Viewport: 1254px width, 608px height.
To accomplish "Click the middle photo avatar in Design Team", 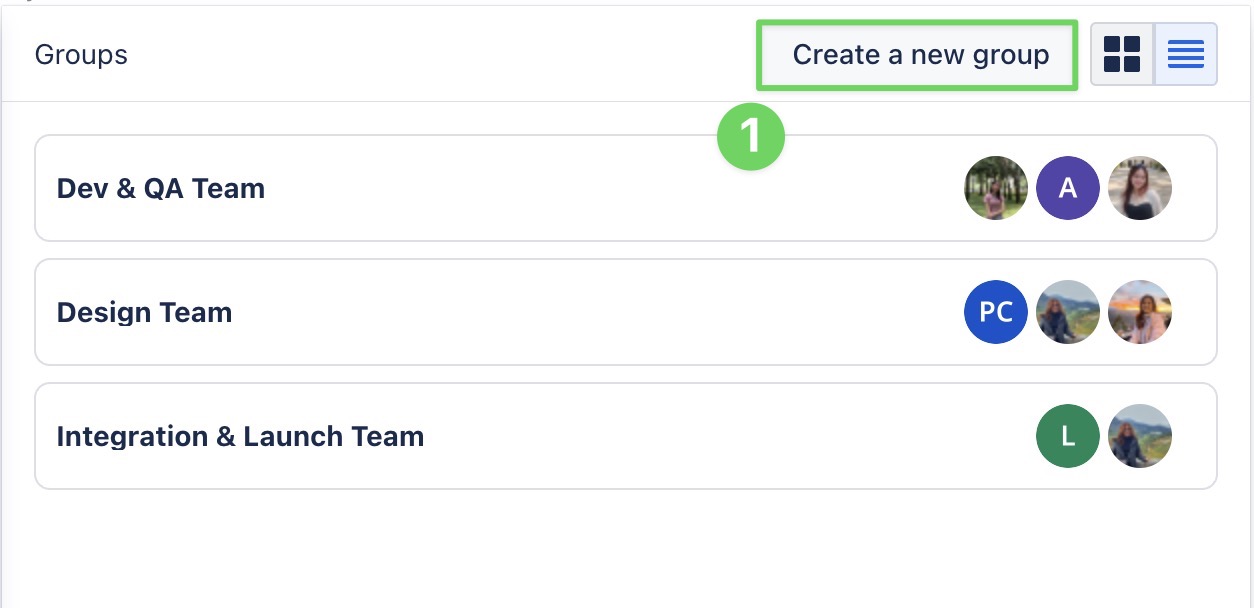I will (x=1068, y=312).
